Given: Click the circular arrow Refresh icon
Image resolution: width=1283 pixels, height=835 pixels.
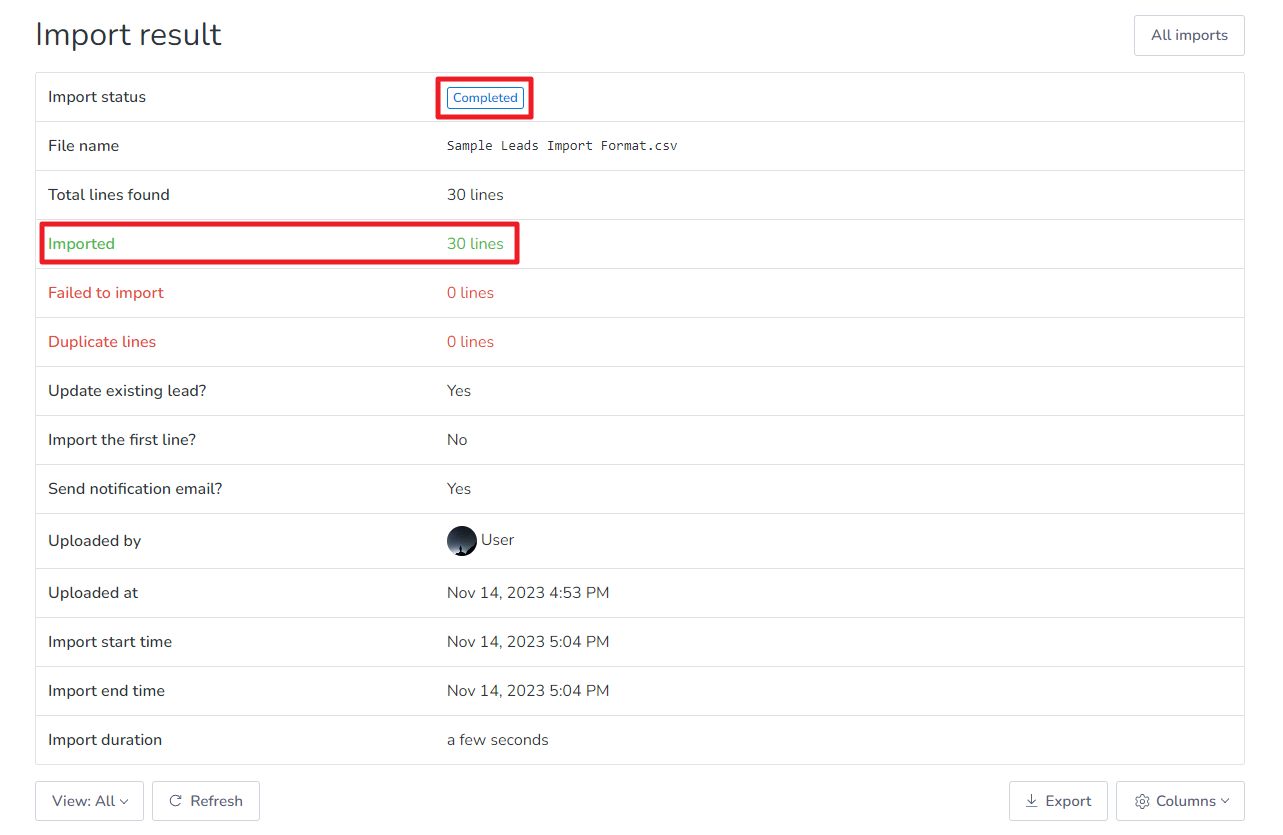Looking at the screenshot, I should 176,801.
